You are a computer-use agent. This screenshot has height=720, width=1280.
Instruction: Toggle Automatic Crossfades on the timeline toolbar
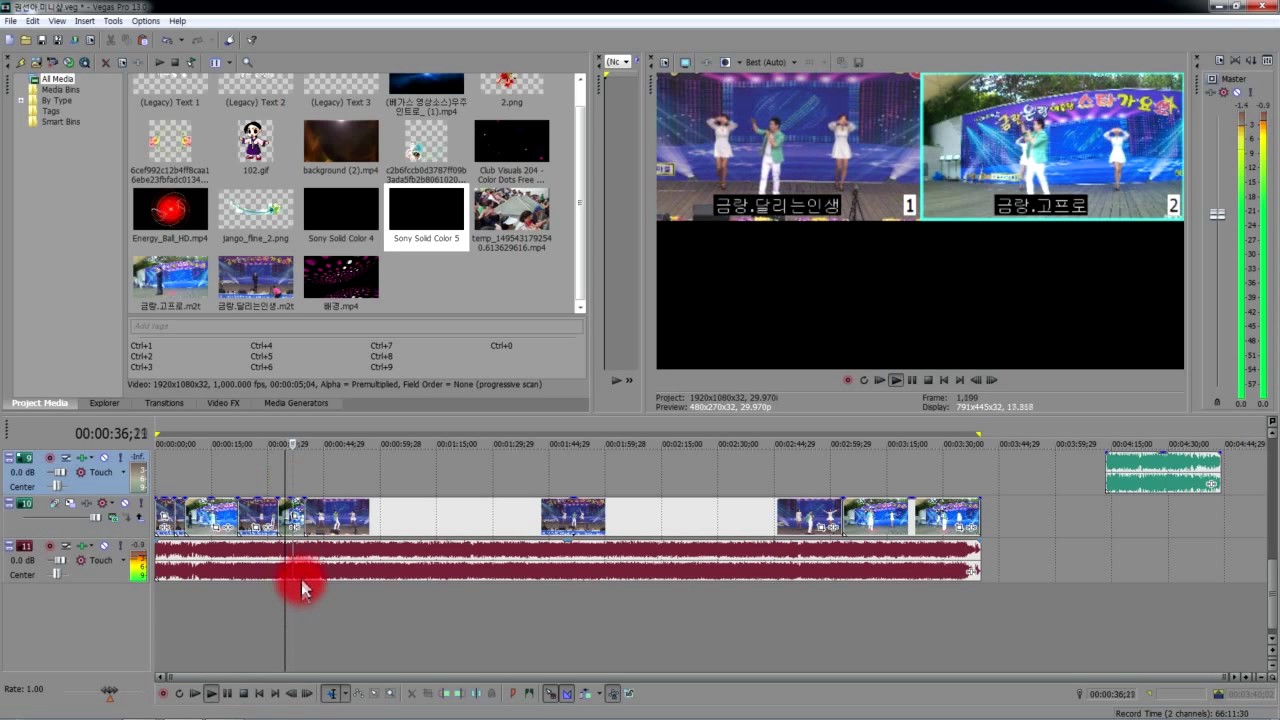point(567,693)
